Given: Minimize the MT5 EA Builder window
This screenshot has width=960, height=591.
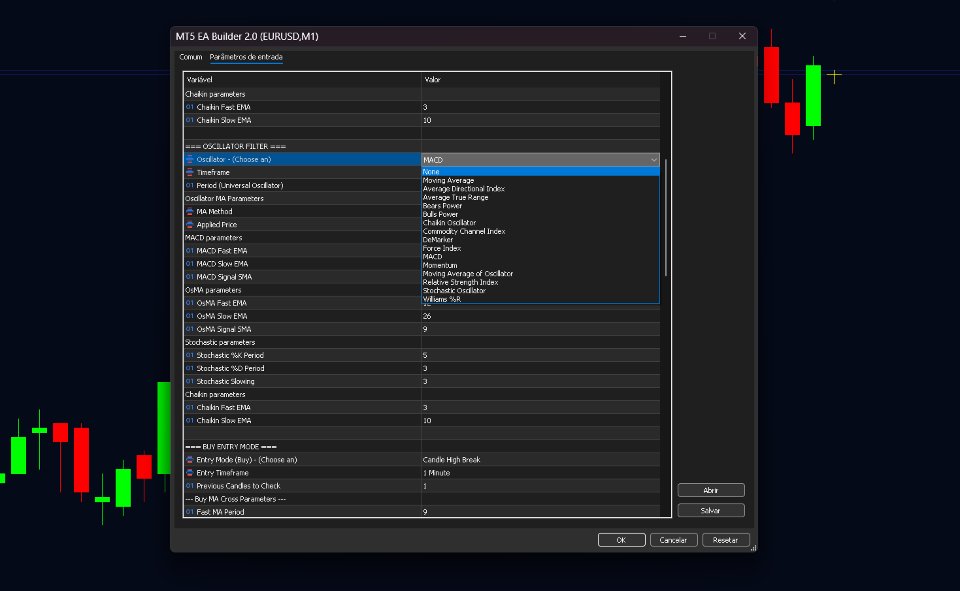Looking at the screenshot, I should [x=683, y=36].
